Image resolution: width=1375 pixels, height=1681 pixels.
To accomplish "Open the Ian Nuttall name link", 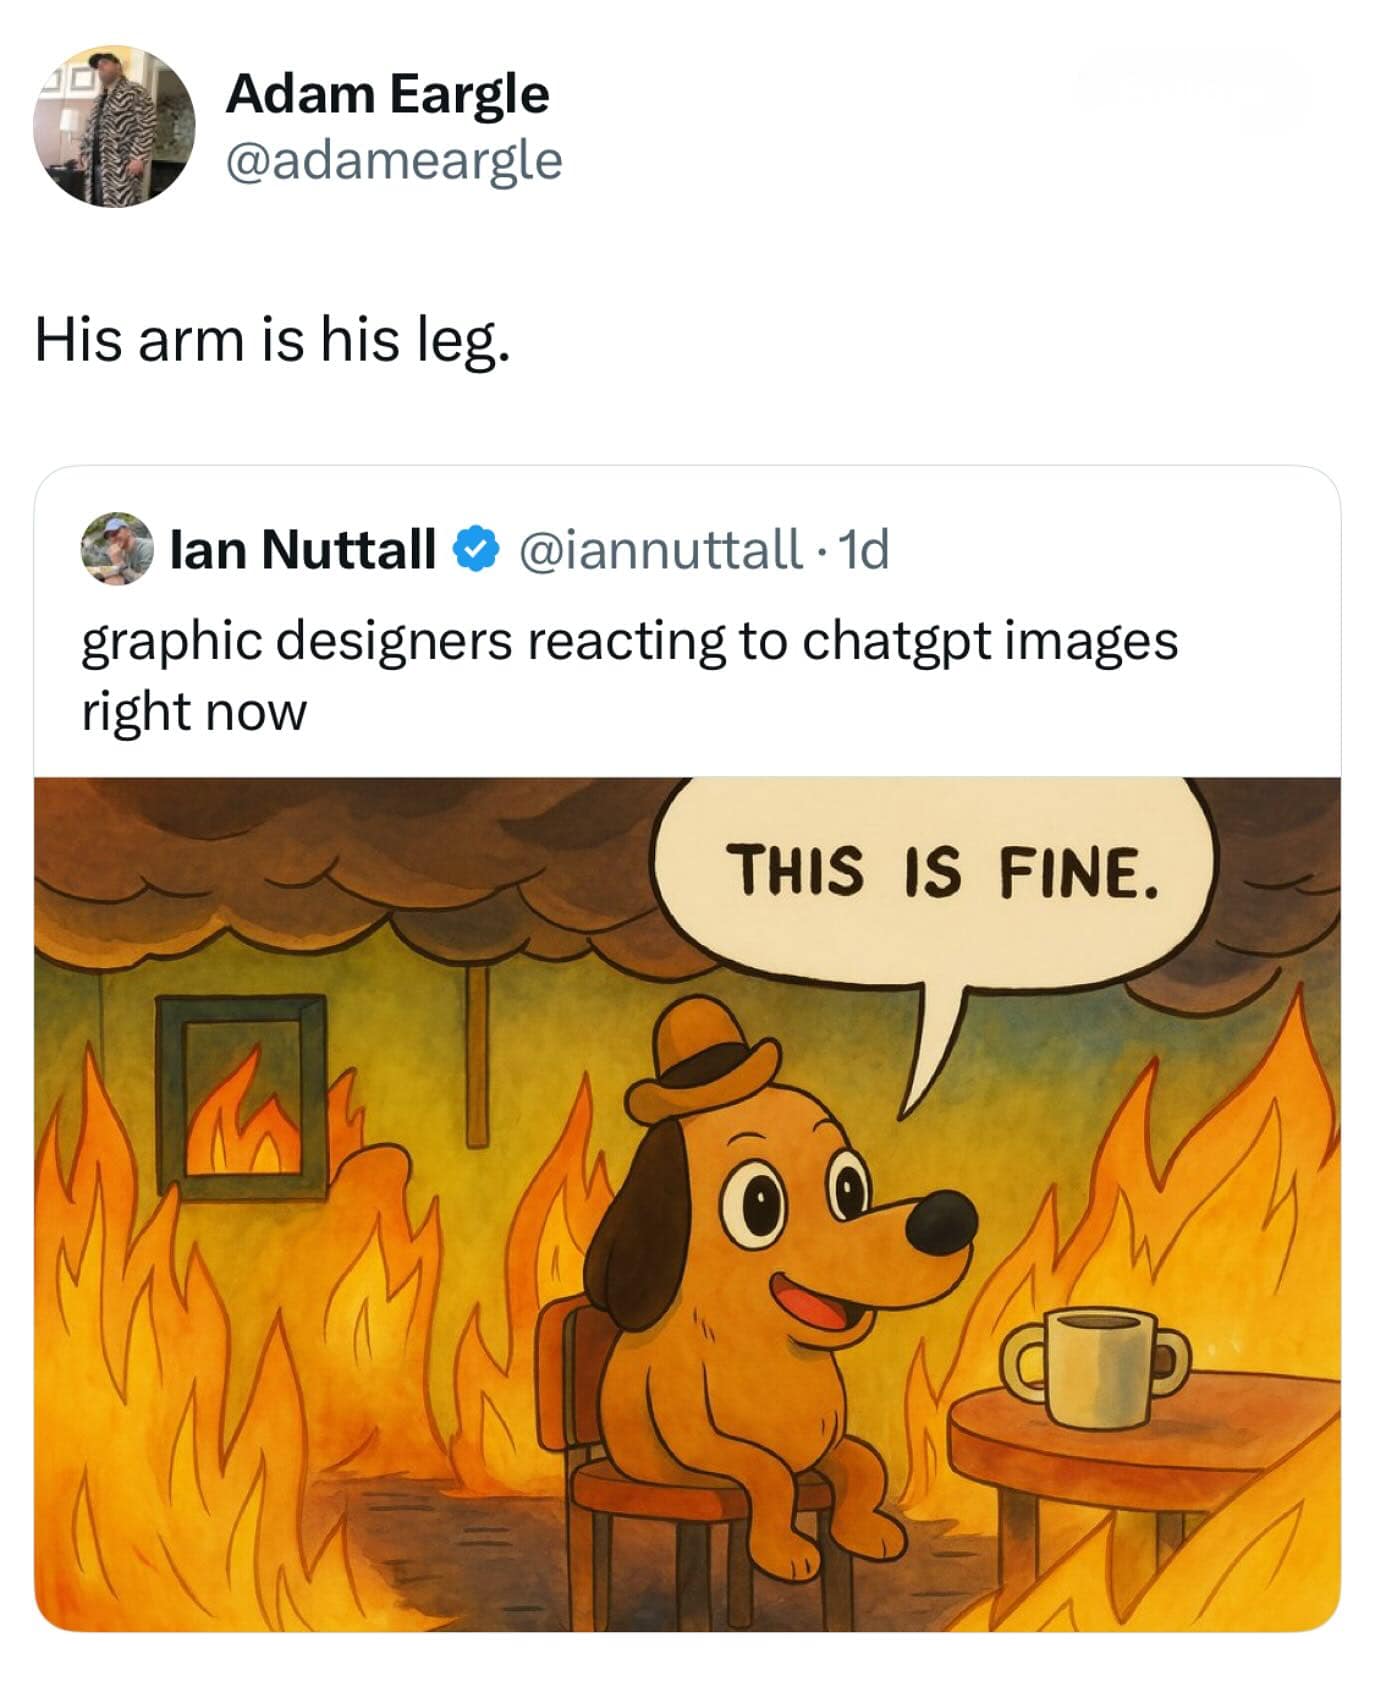I will (x=303, y=548).
